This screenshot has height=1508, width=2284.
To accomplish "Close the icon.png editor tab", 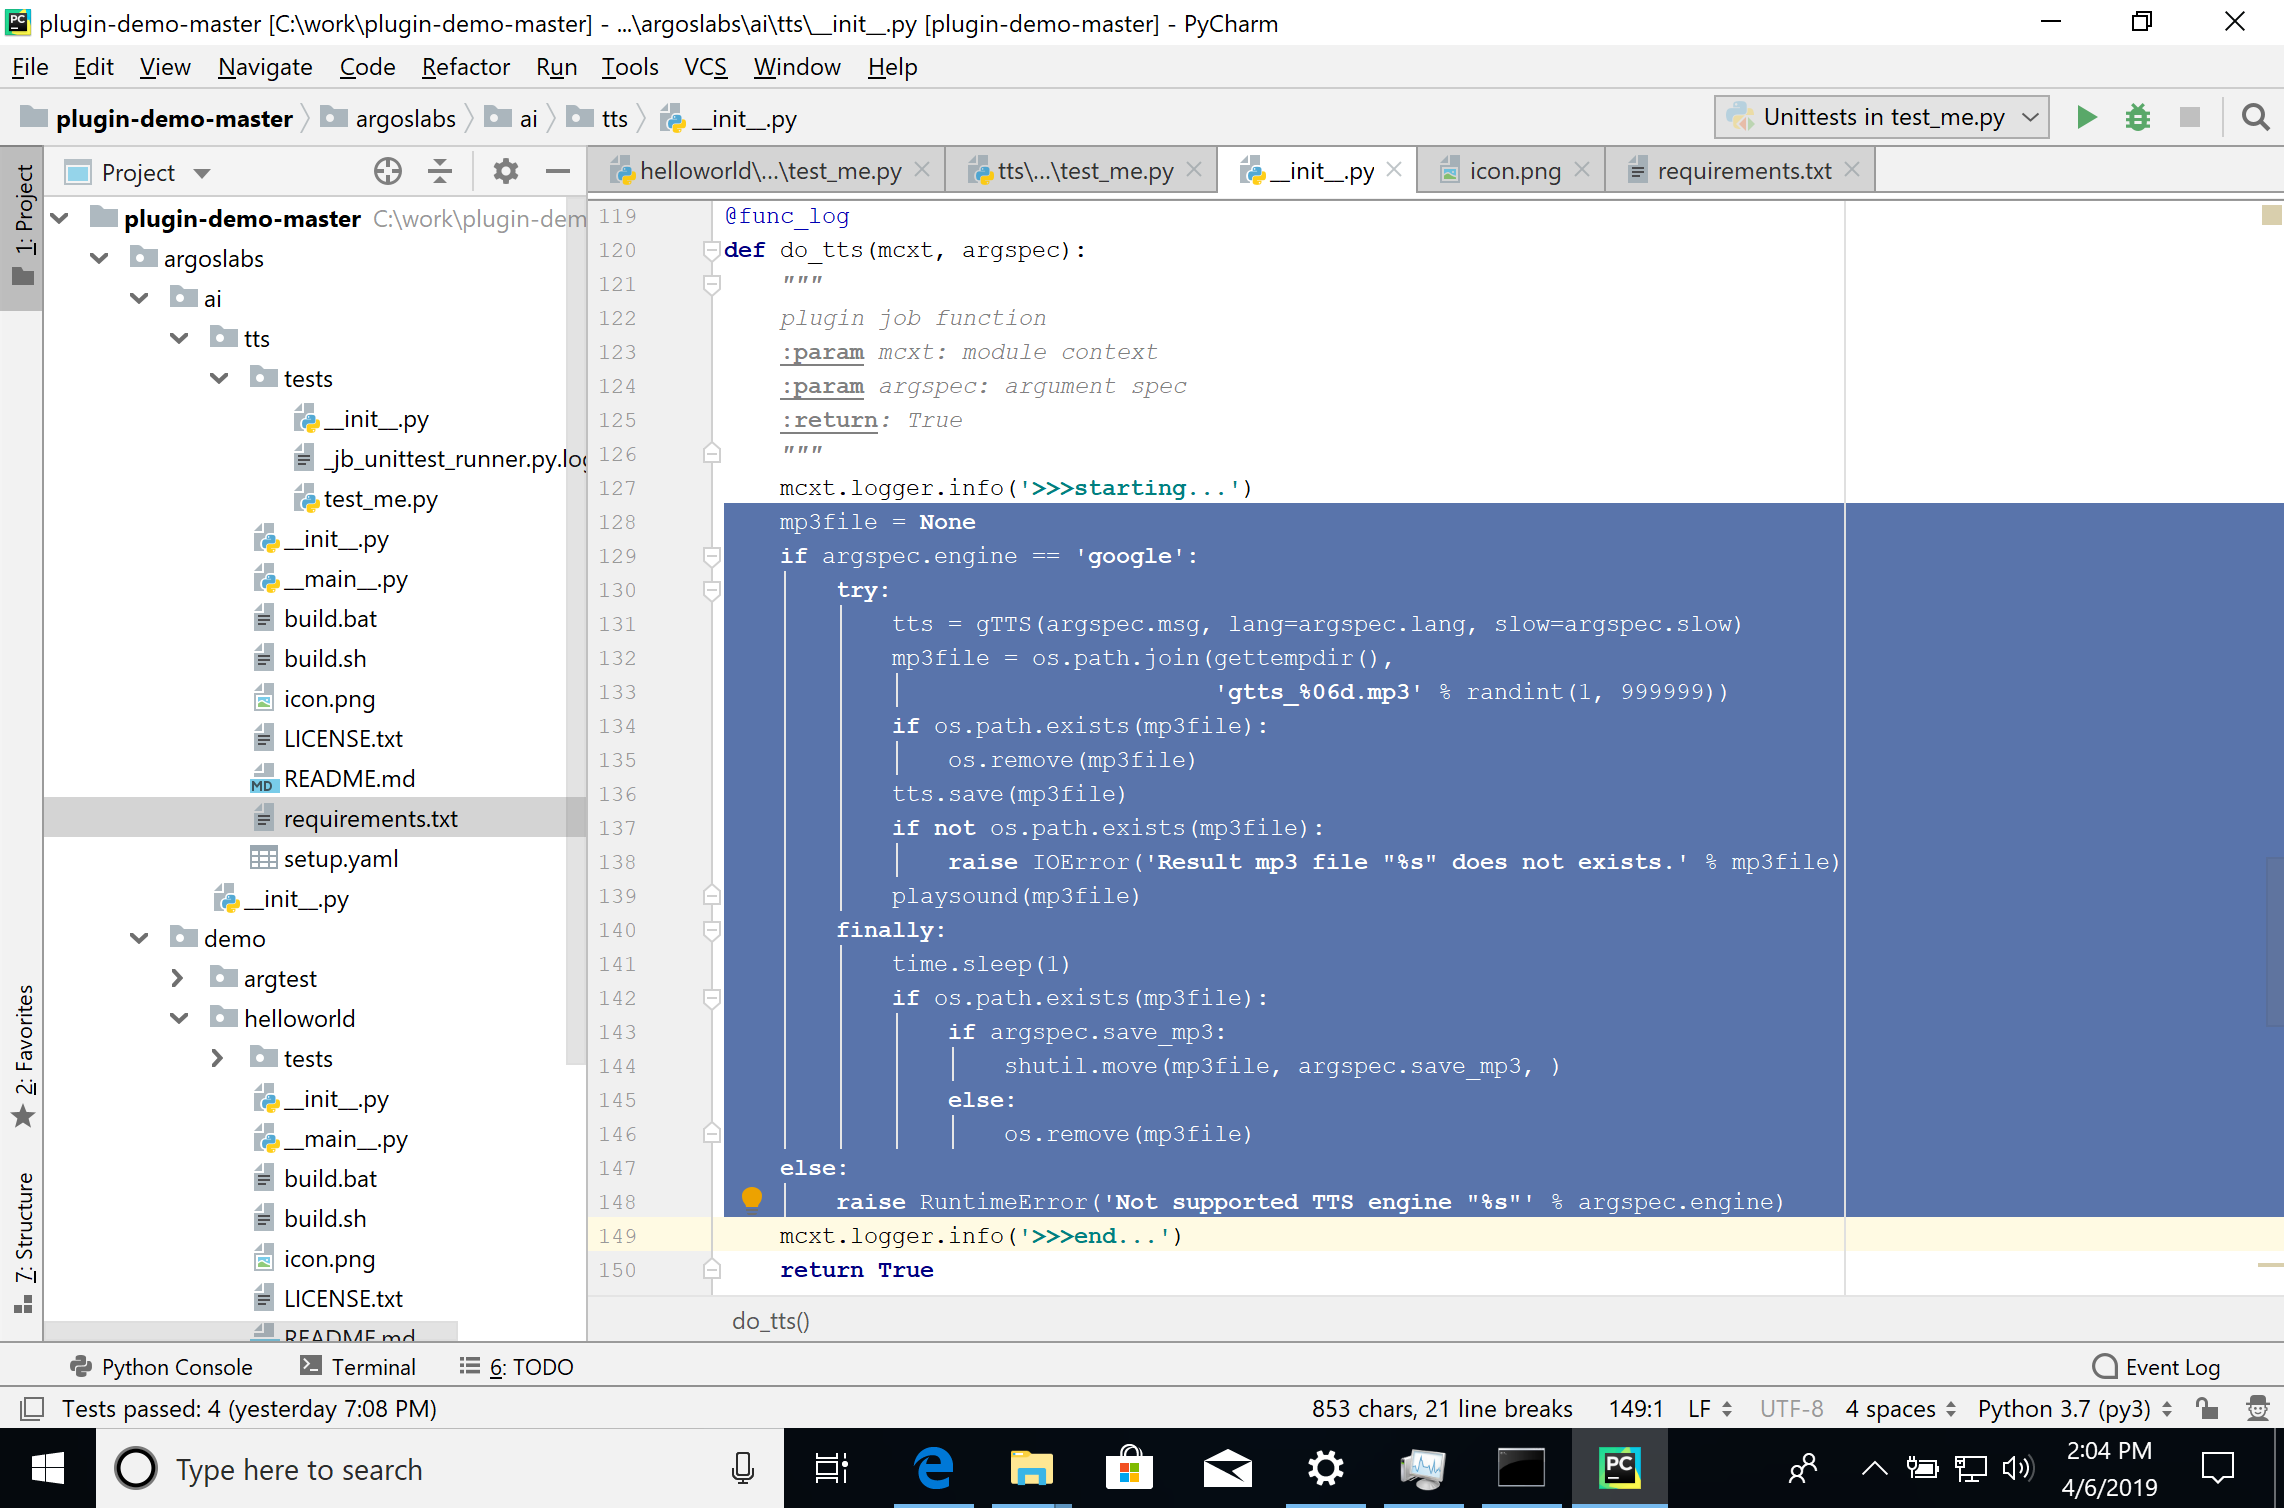I will coord(1582,170).
